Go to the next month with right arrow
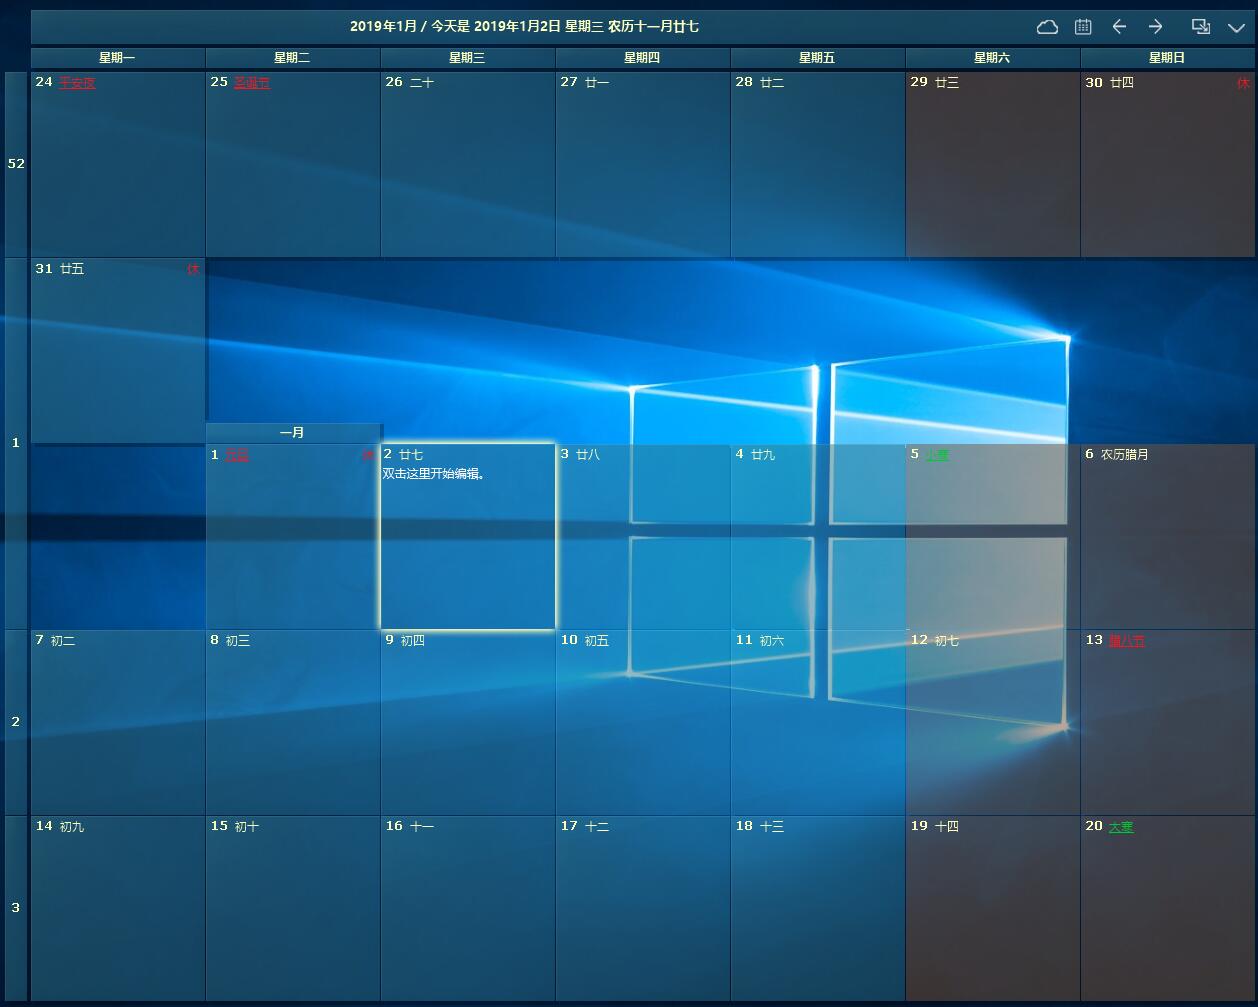The image size is (1258, 1007). point(1155,27)
